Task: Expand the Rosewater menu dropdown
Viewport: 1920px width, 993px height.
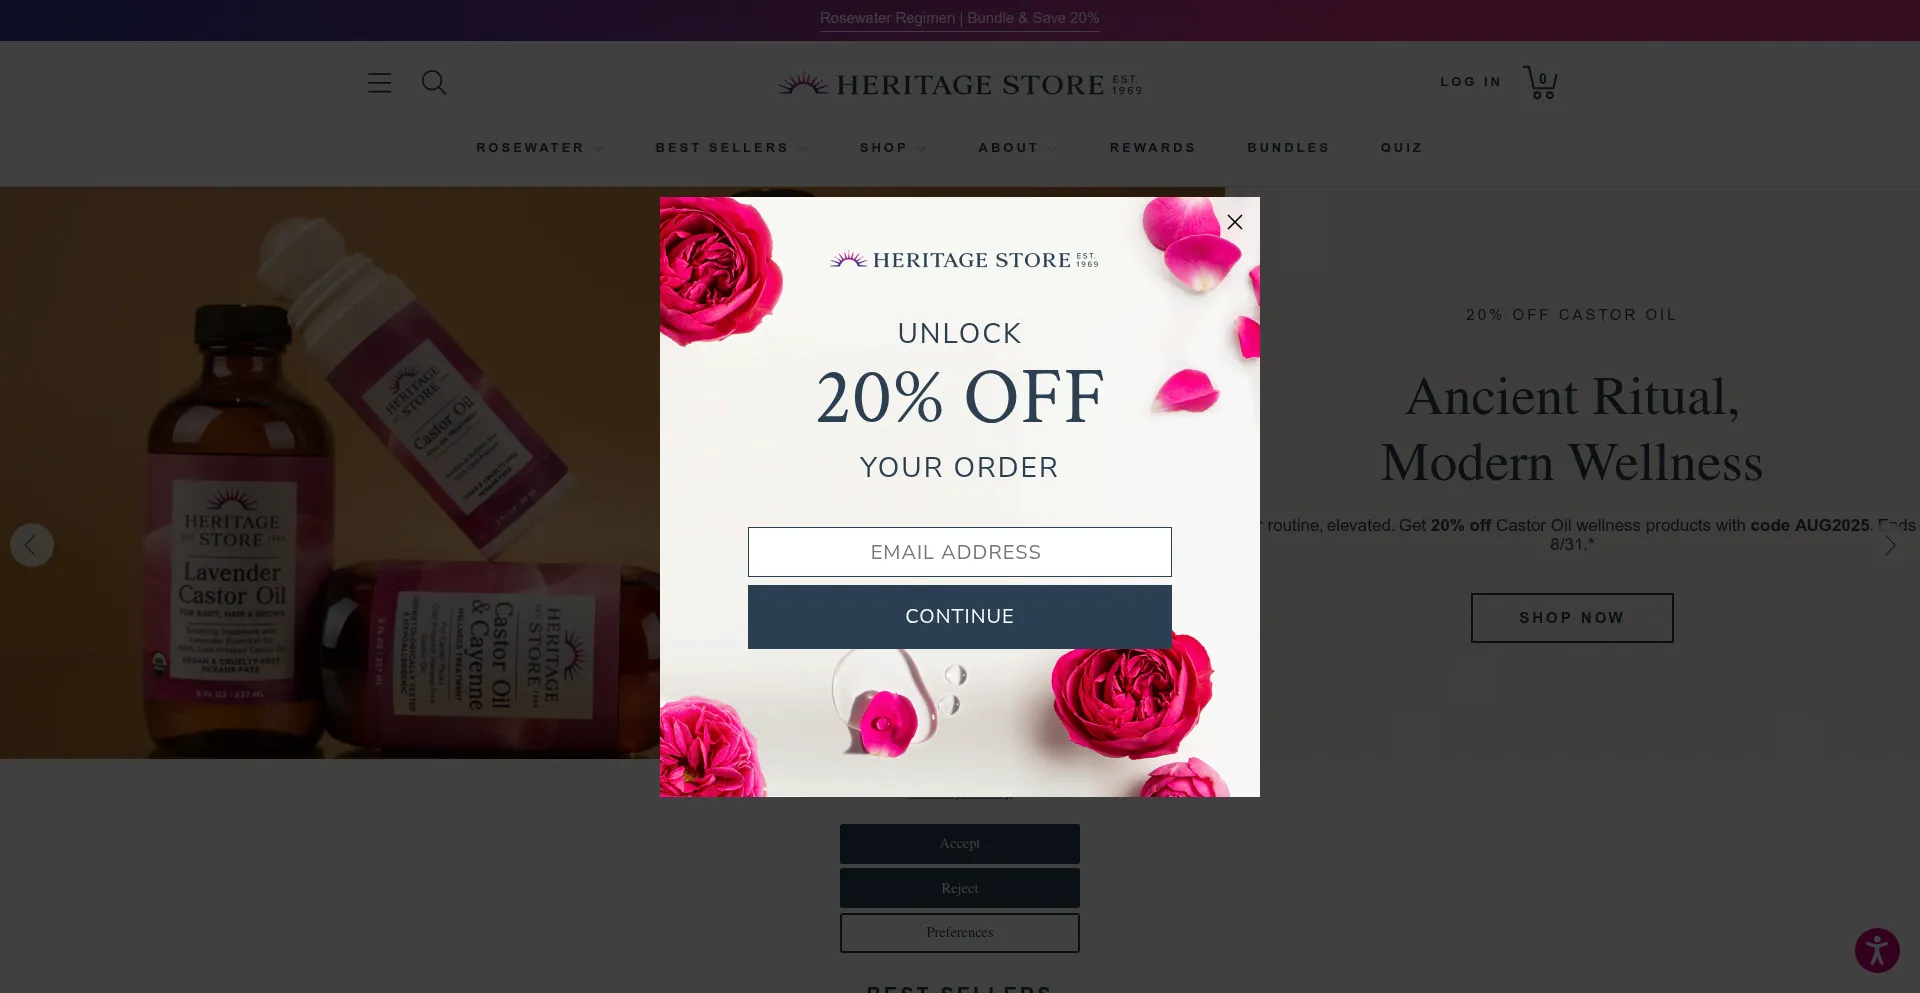Action: tap(539, 148)
